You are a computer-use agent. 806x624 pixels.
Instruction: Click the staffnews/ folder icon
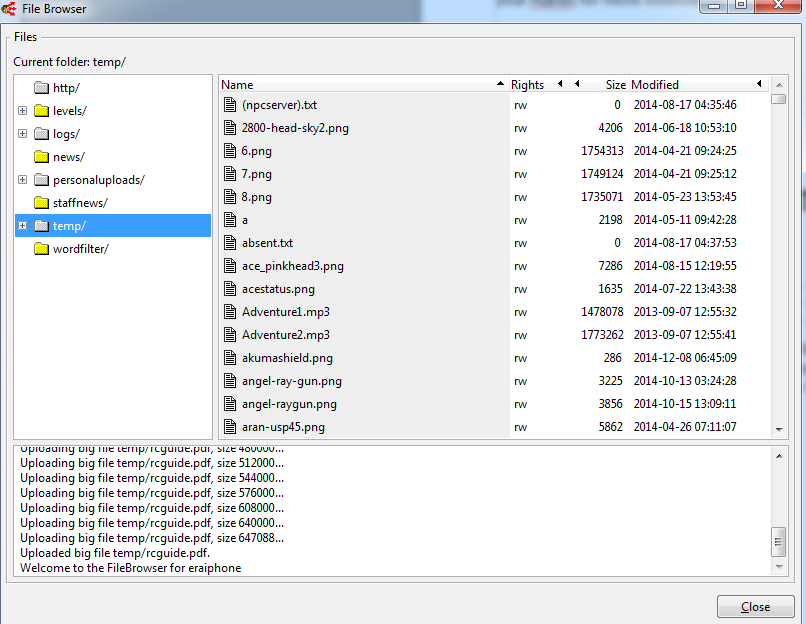[x=41, y=203]
